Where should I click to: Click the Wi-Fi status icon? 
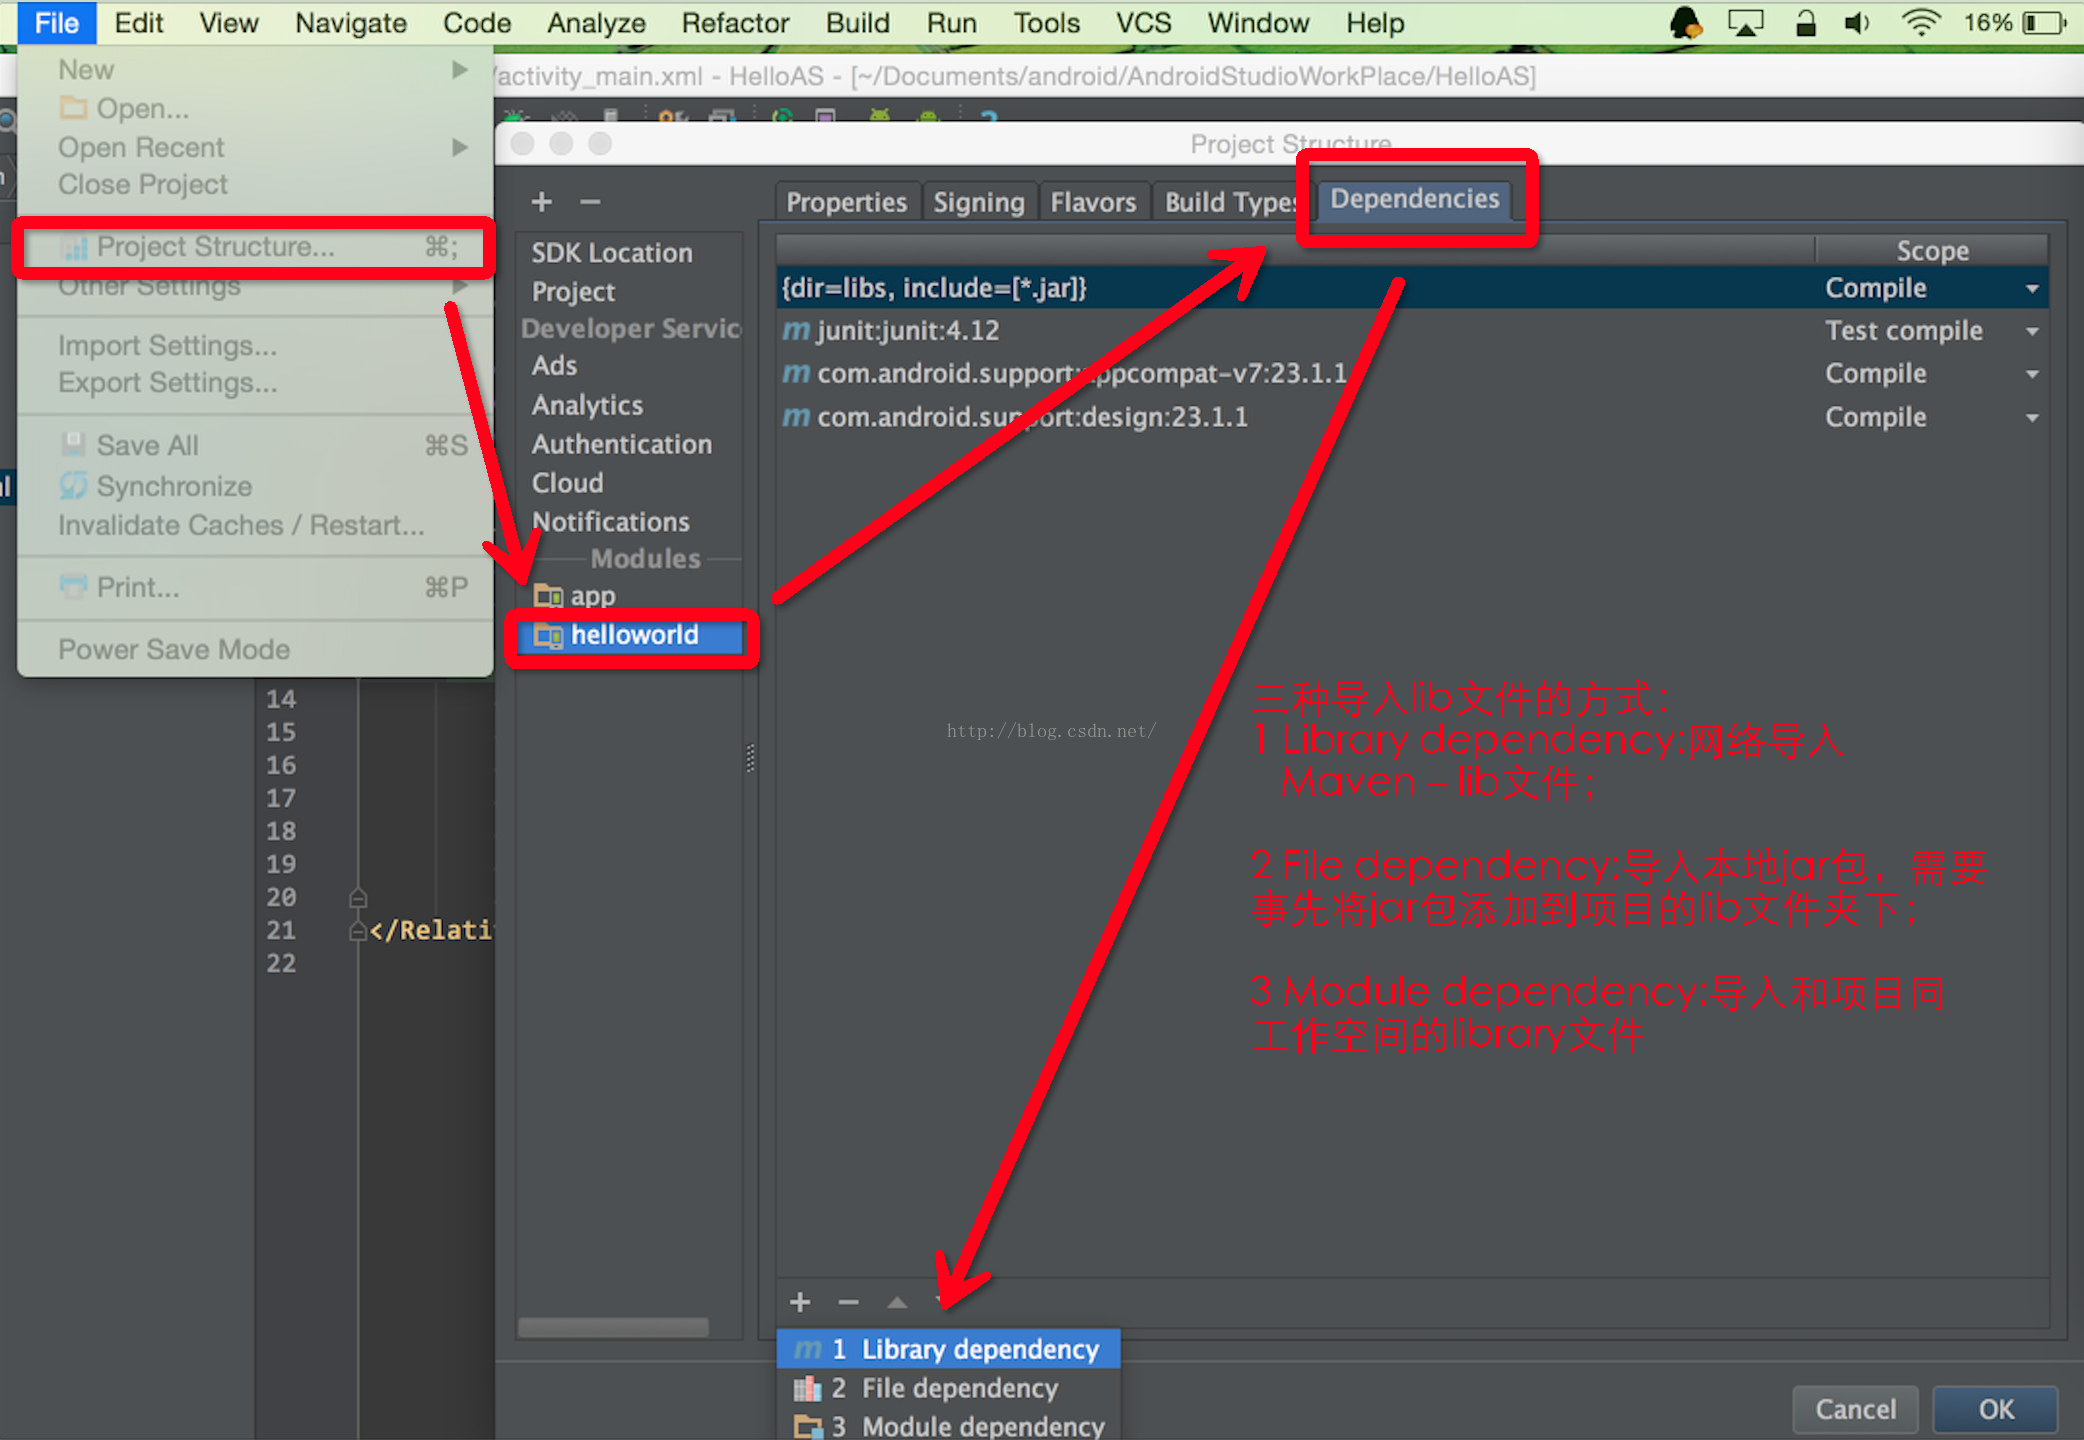click(x=1920, y=22)
